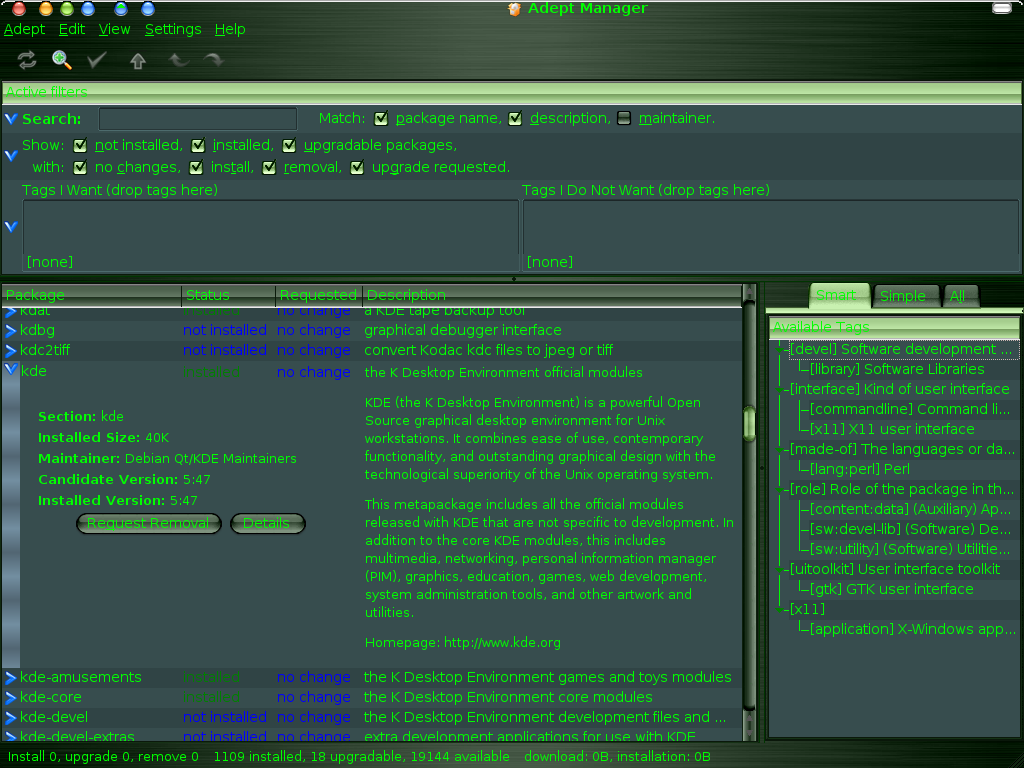Collapse the Tags filter section arrow
Screen dimensions: 1024x768
(10, 227)
